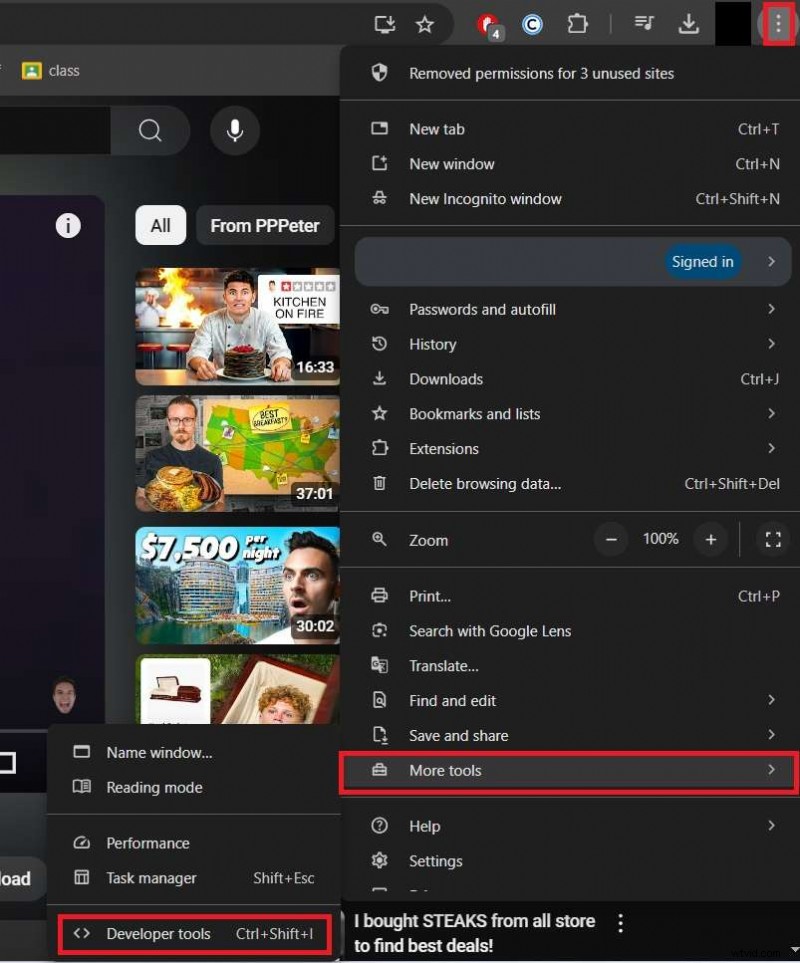
Task: Click the channel info icon
Action: [x=68, y=225]
